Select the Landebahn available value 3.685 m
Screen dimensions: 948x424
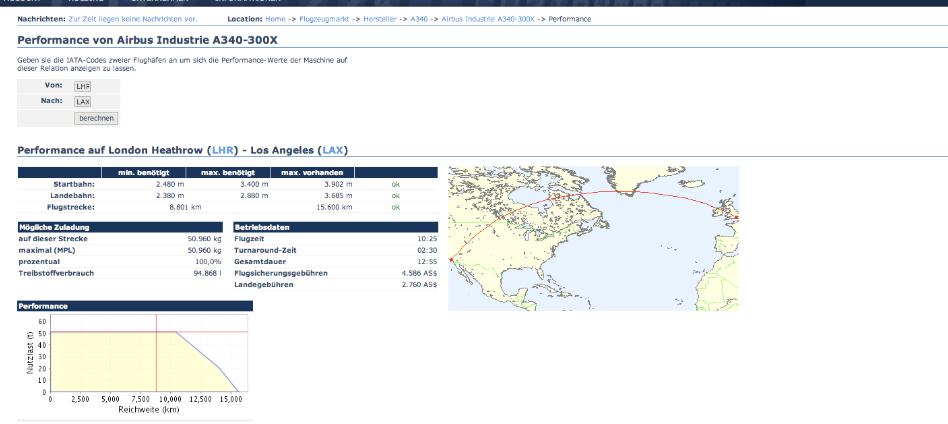[x=338, y=195]
